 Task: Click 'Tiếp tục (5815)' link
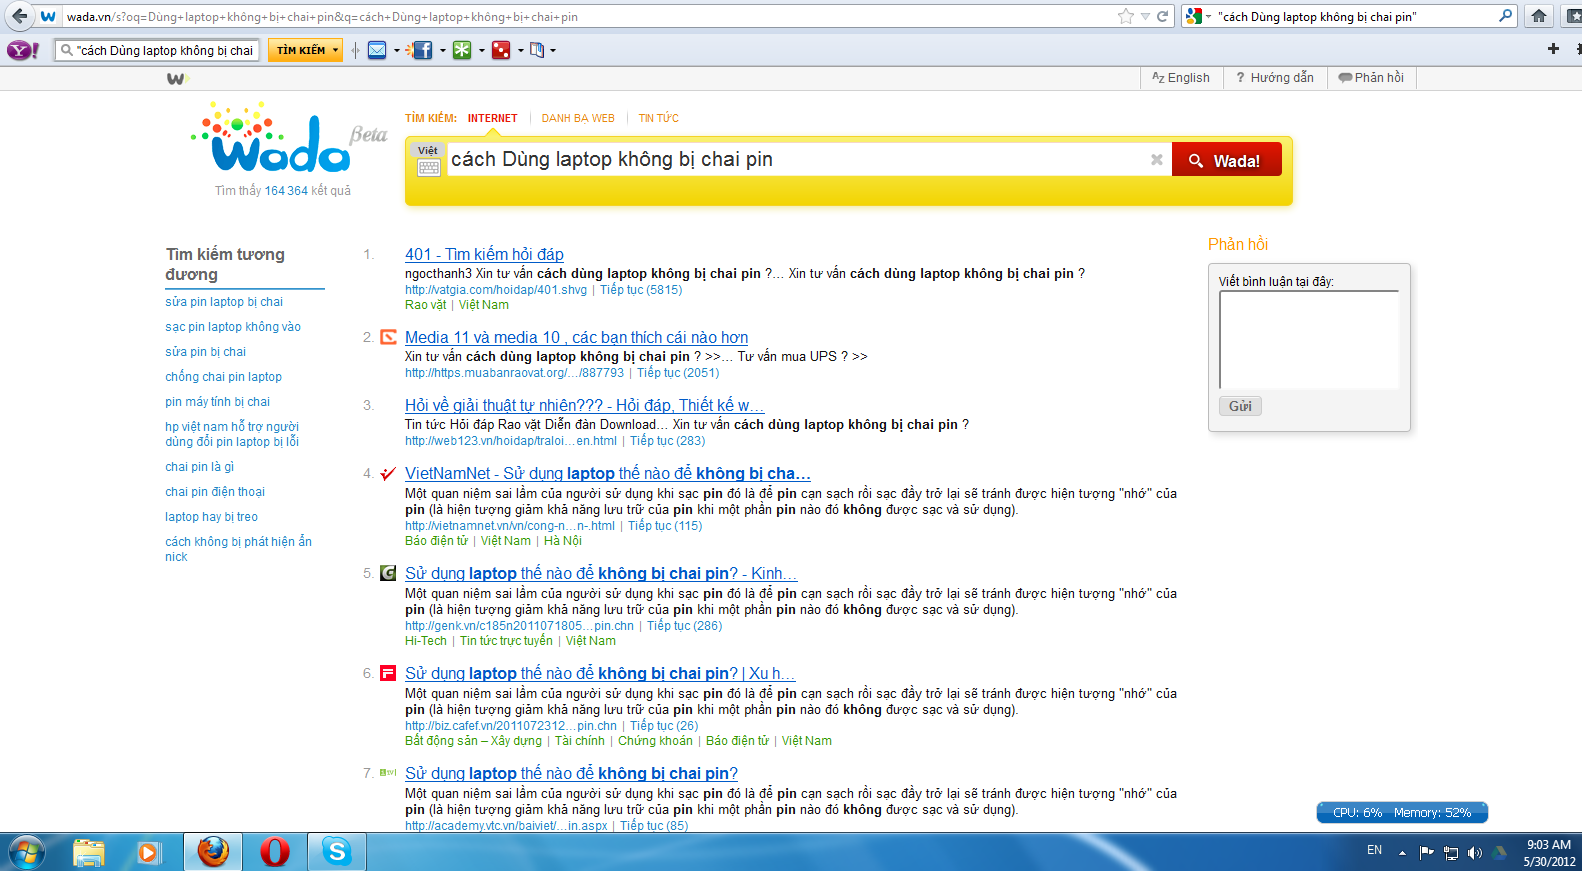click(x=641, y=290)
